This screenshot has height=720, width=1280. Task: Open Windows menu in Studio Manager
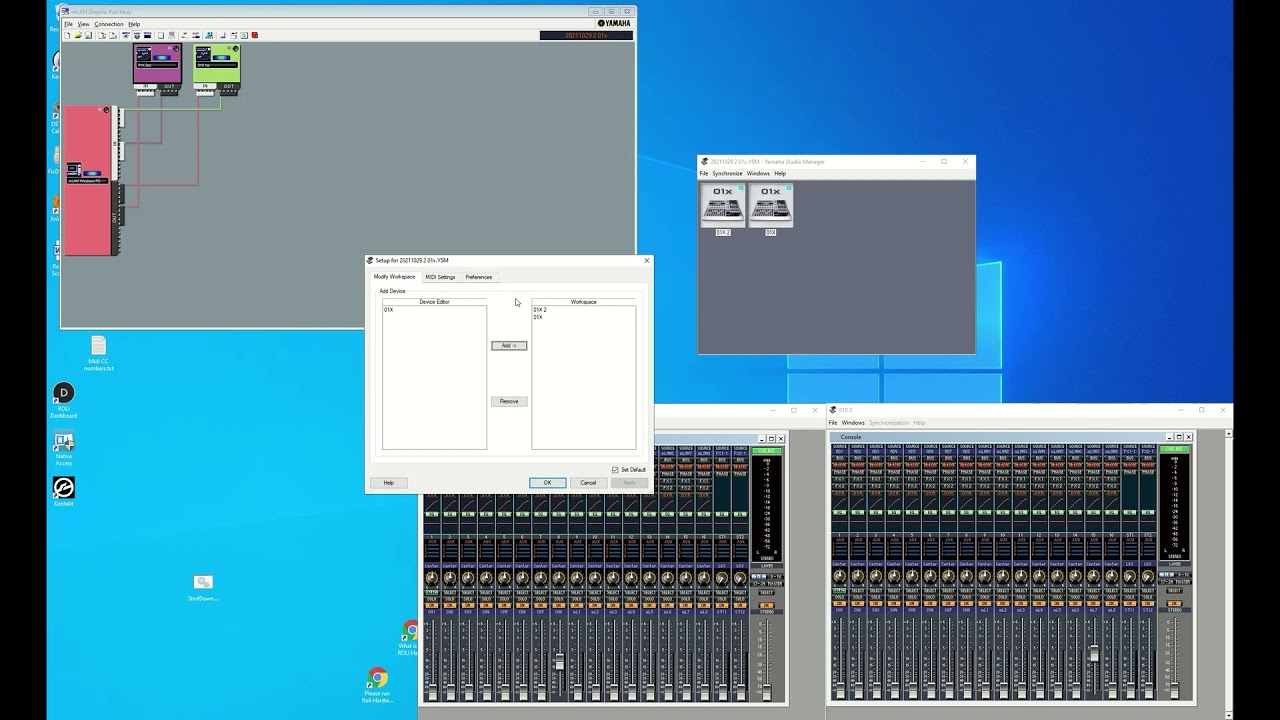[758, 173]
